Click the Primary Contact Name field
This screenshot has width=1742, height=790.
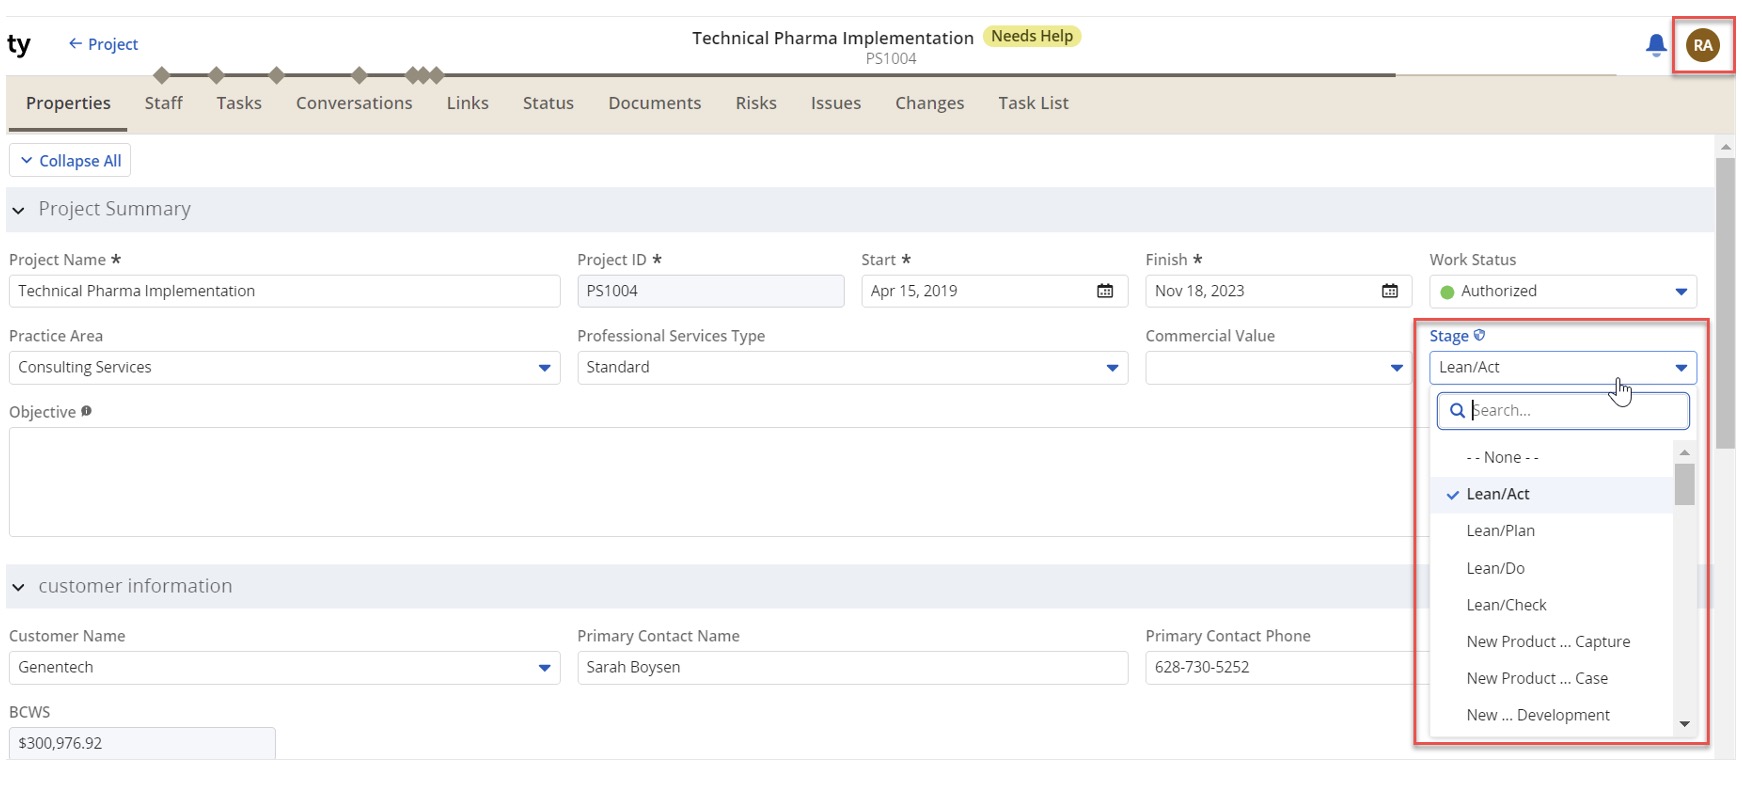pyautogui.click(x=852, y=667)
